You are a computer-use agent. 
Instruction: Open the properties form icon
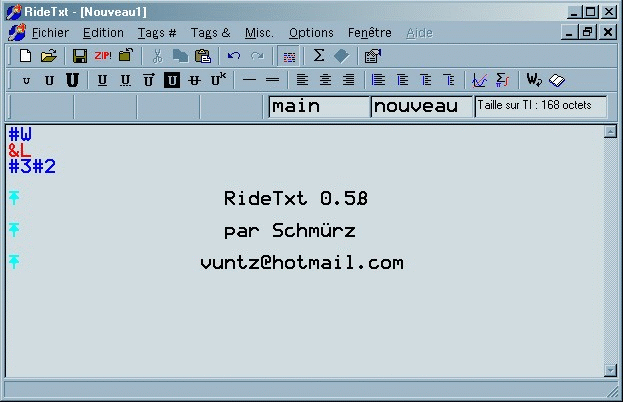coord(373,56)
